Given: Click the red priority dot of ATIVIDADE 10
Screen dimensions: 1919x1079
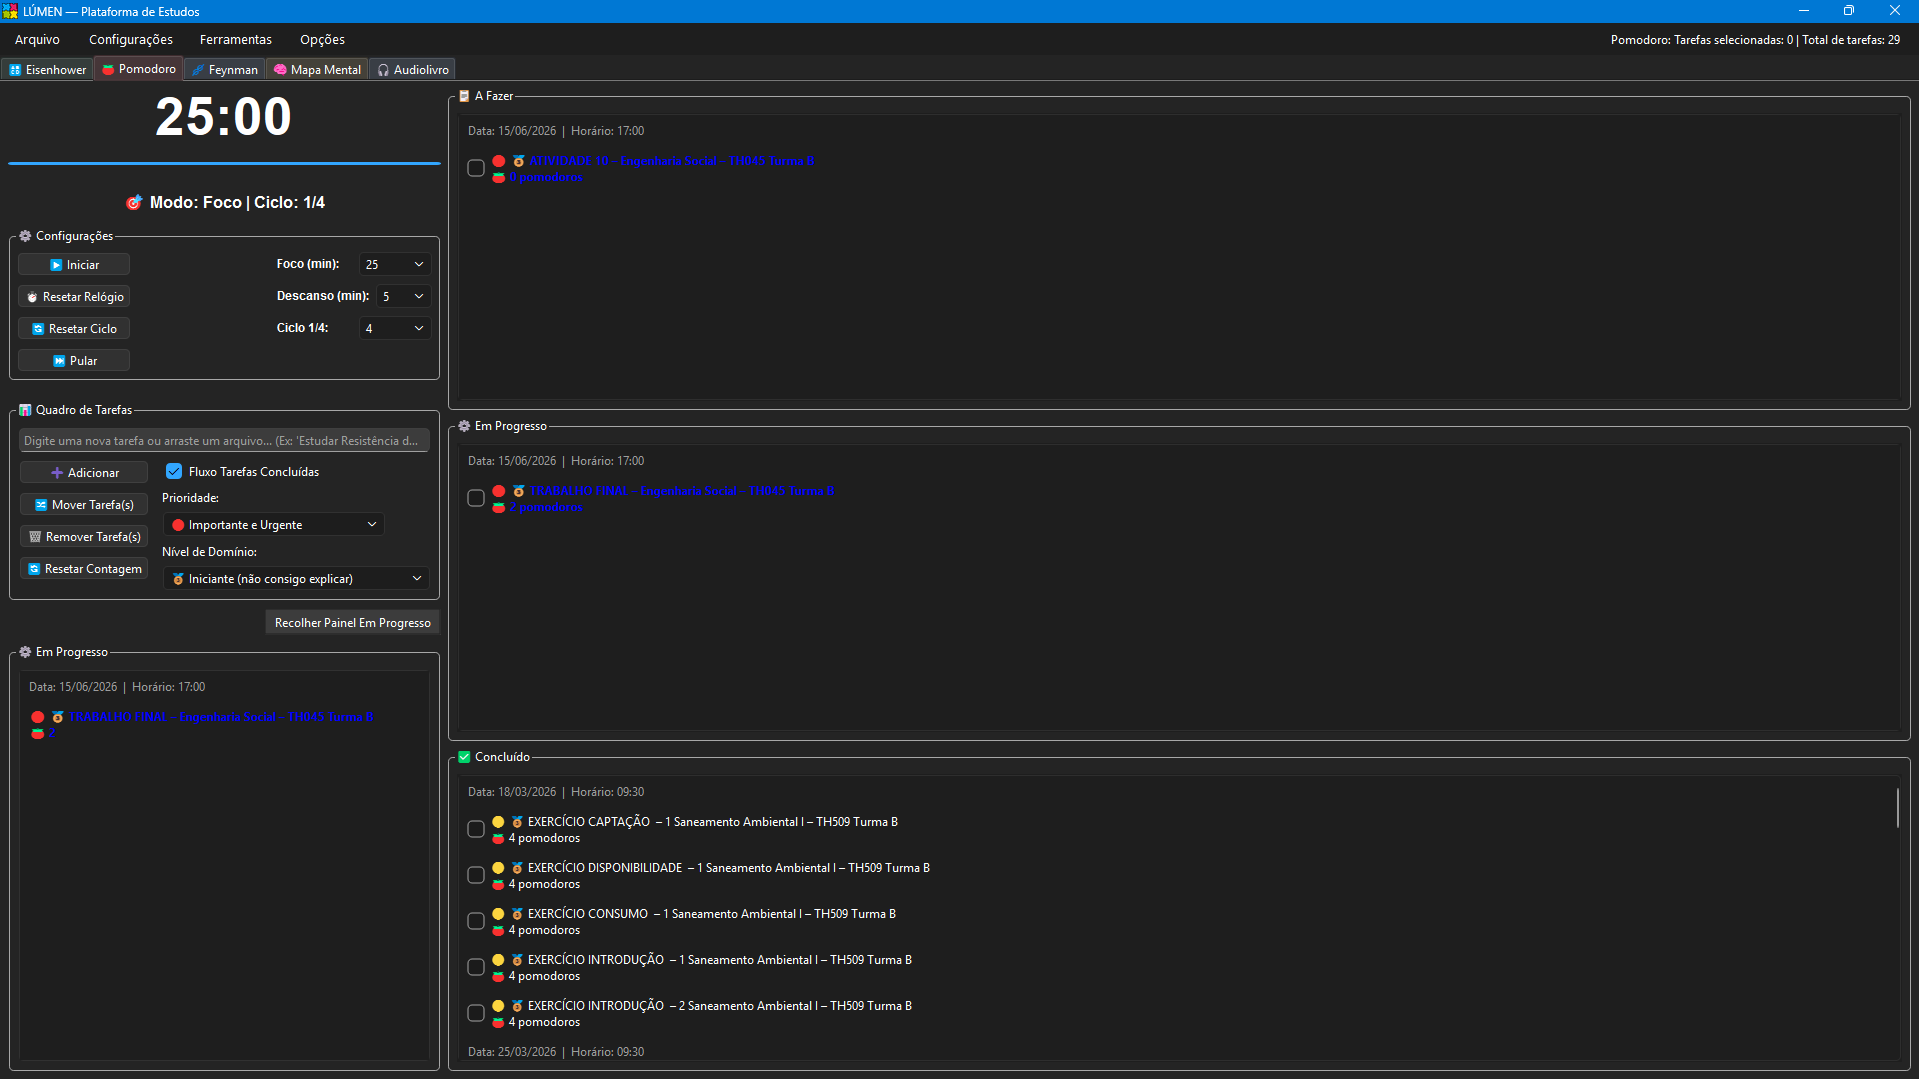Looking at the screenshot, I should tap(498, 161).
